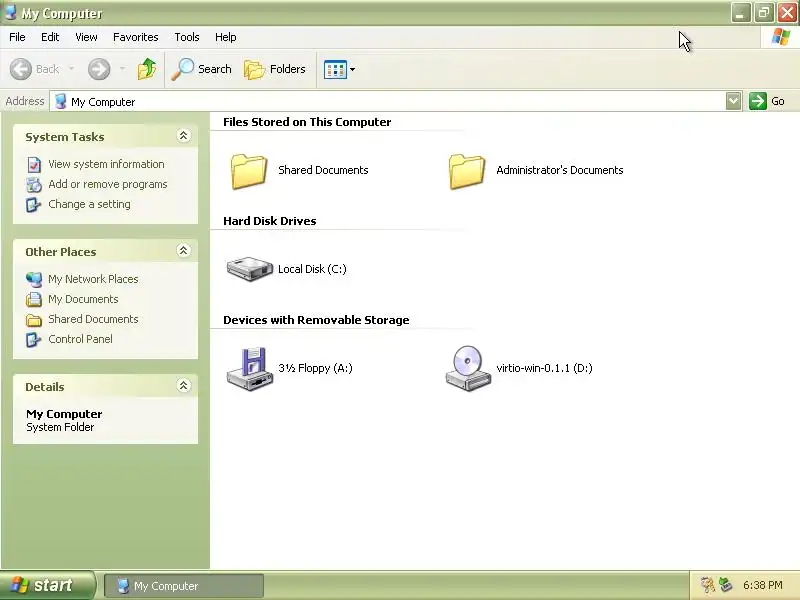Select the virtio-win CD drive icon
The height and width of the screenshot is (600, 800).
pyautogui.click(x=468, y=368)
